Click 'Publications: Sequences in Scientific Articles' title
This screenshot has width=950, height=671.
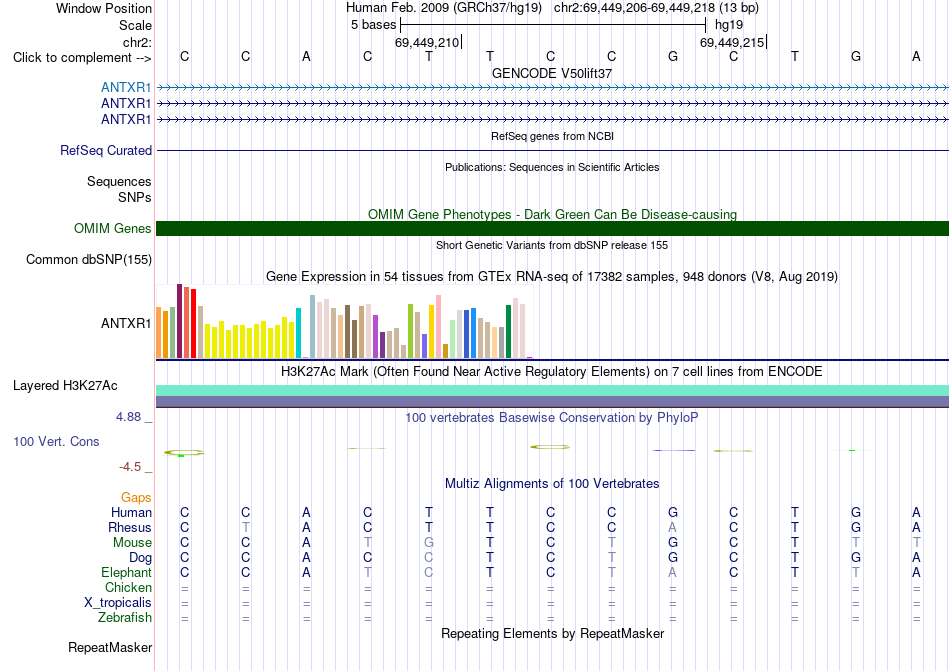coord(552,167)
